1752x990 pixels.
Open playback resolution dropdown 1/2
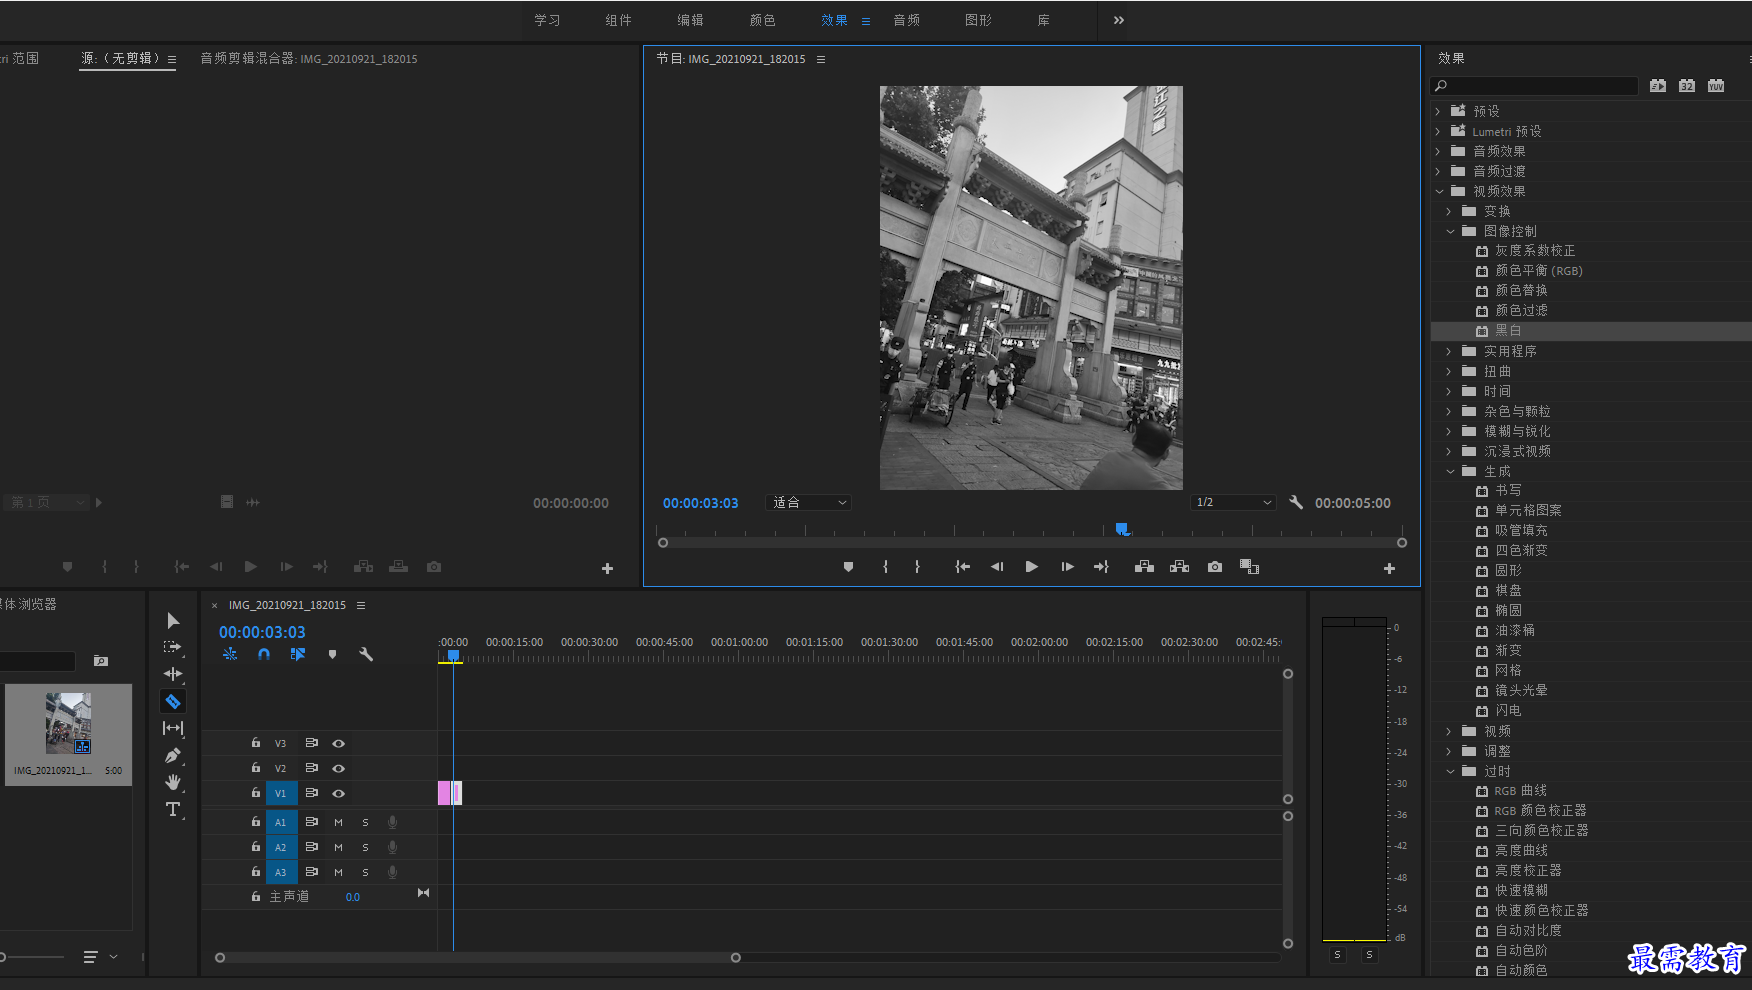point(1234,502)
